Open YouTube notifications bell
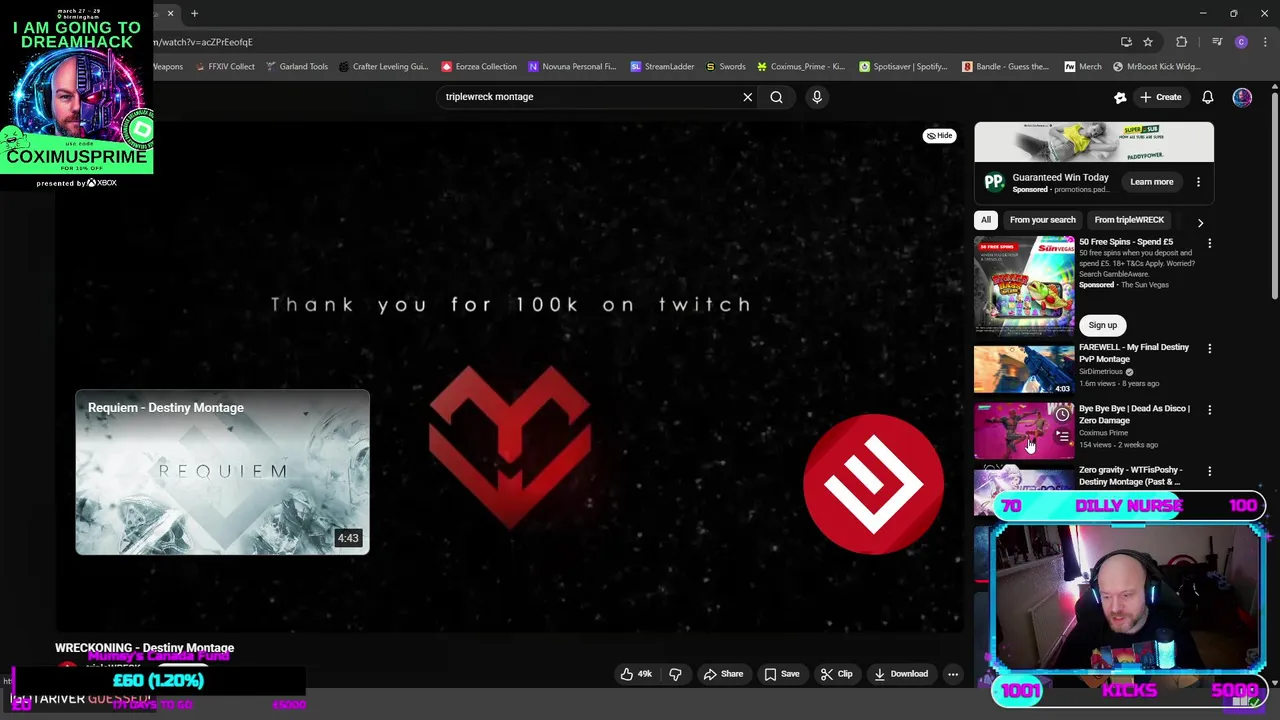1280x720 pixels. coord(1207,97)
